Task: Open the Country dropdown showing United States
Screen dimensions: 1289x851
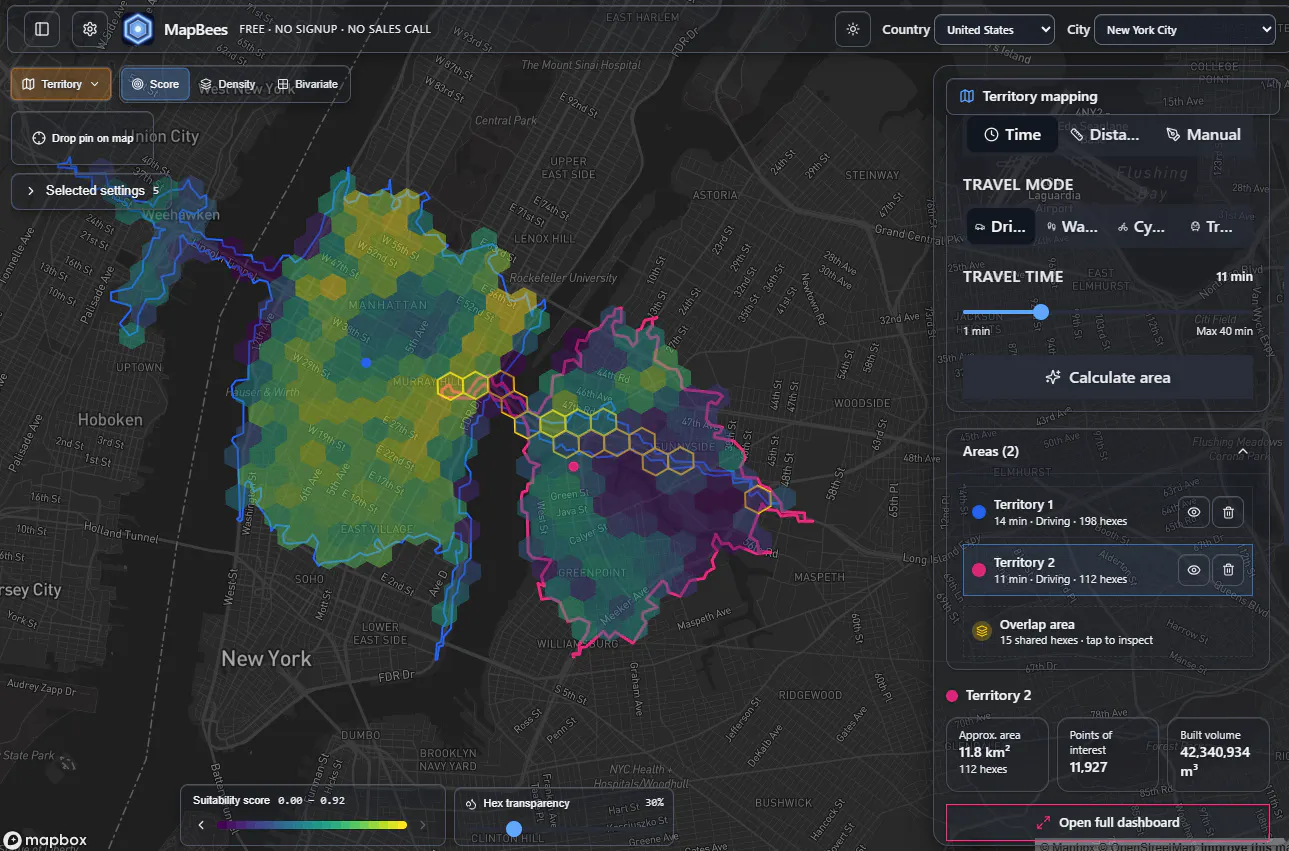Action: [x=994, y=30]
